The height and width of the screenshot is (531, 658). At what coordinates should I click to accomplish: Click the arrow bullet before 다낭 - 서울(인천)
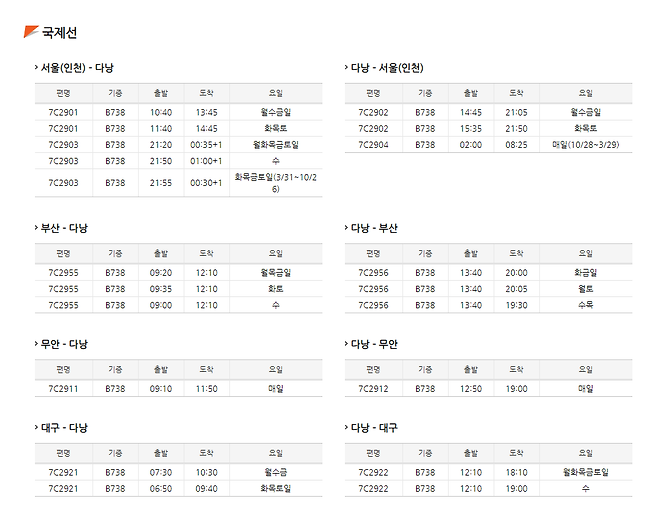[346, 68]
